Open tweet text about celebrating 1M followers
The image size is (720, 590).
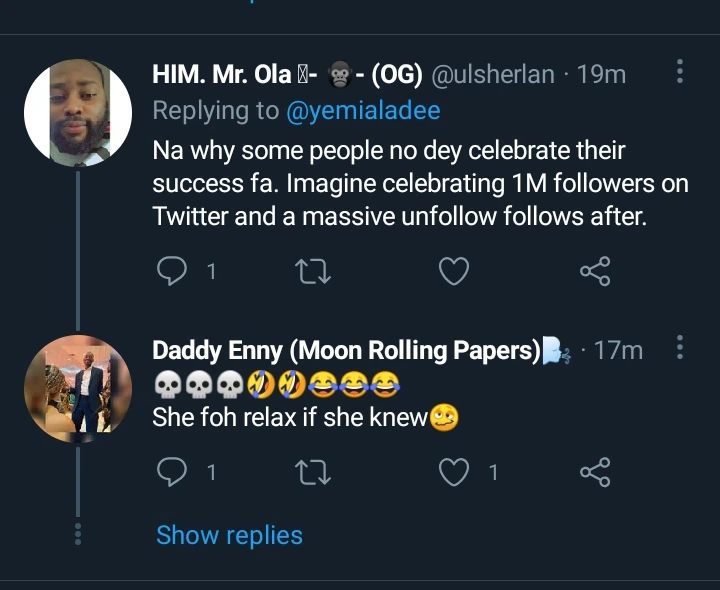tap(400, 184)
